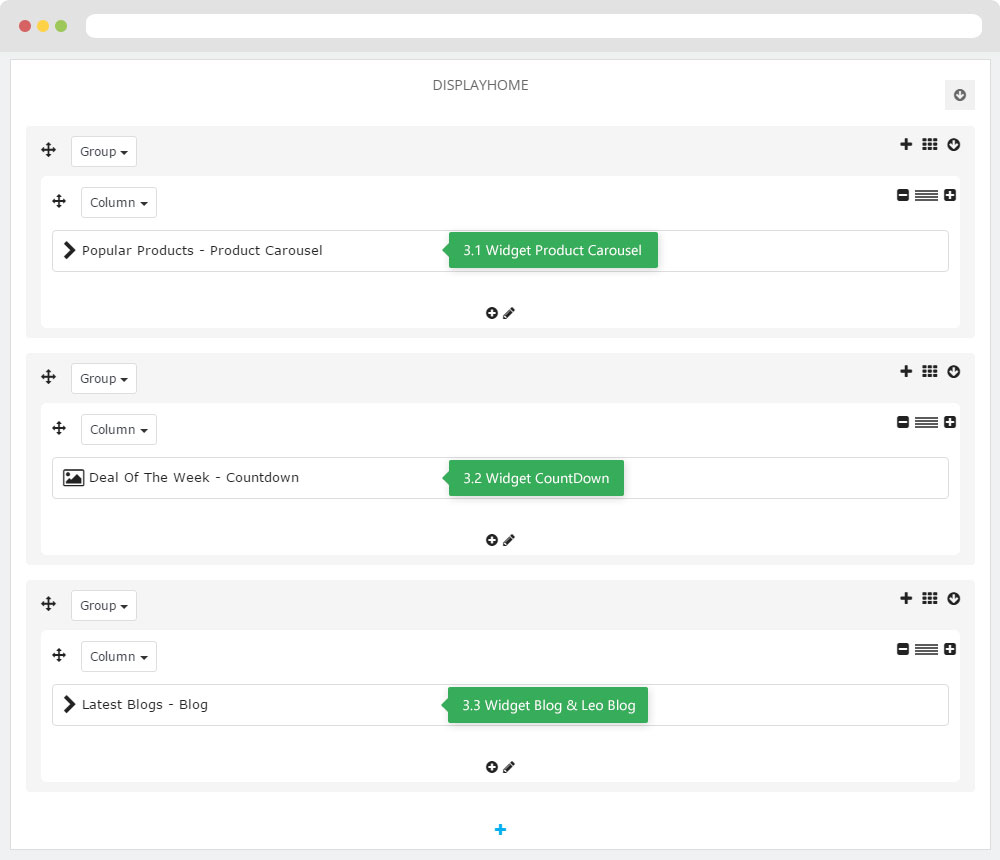Add widget below Deal Of The Week countdown
The height and width of the screenshot is (860, 1000).
click(492, 540)
